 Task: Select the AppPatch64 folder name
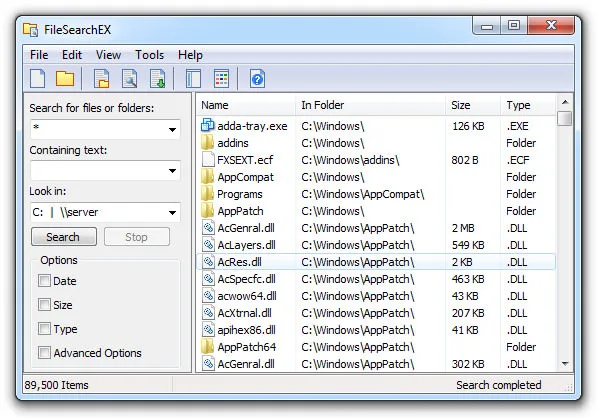coord(246,347)
